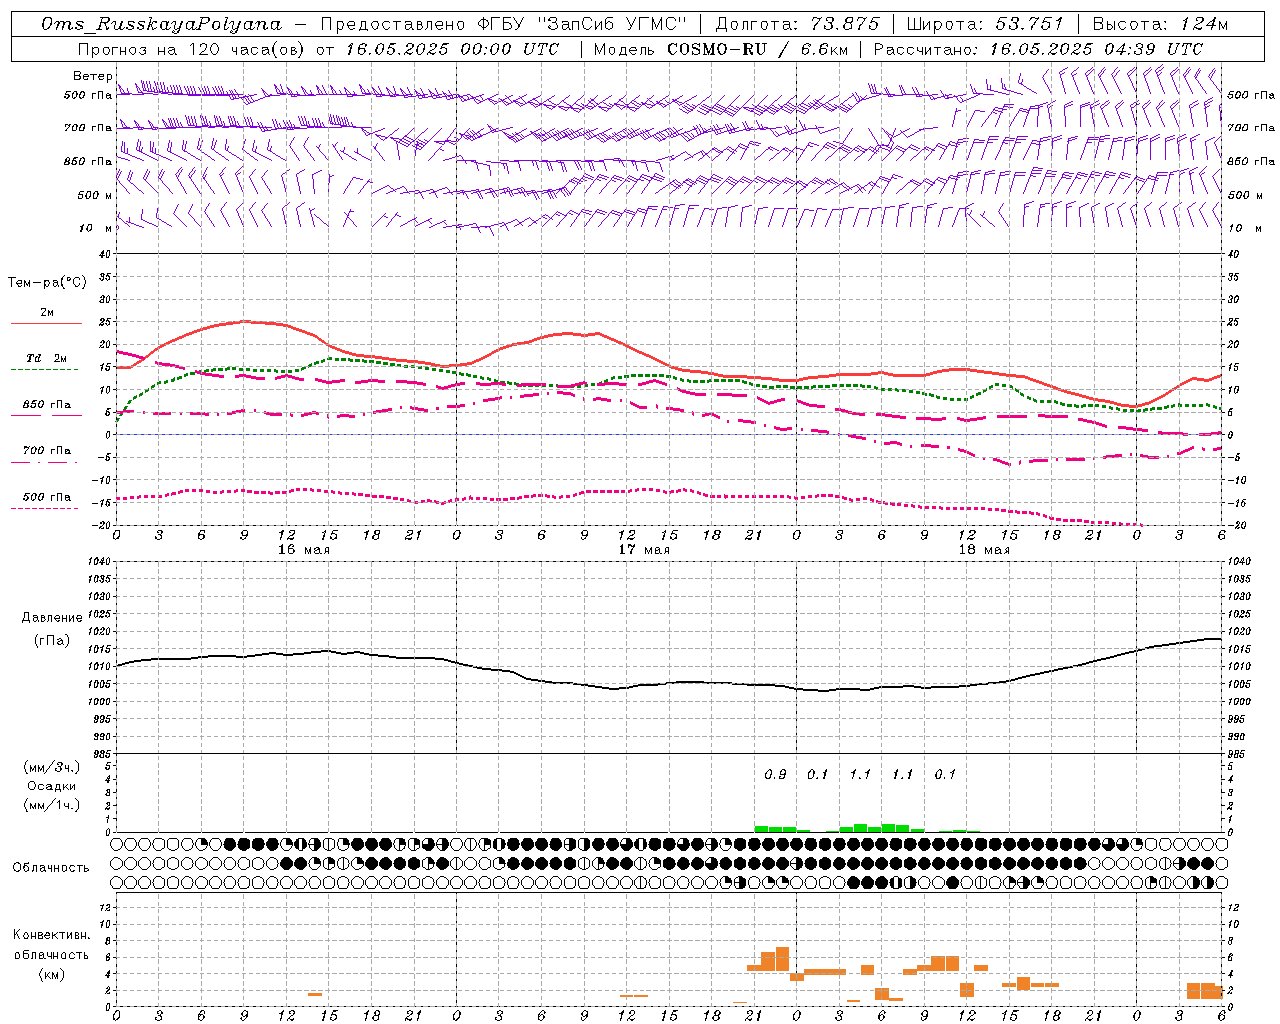Click the Тем-ра(°C) axis title

[47, 283]
